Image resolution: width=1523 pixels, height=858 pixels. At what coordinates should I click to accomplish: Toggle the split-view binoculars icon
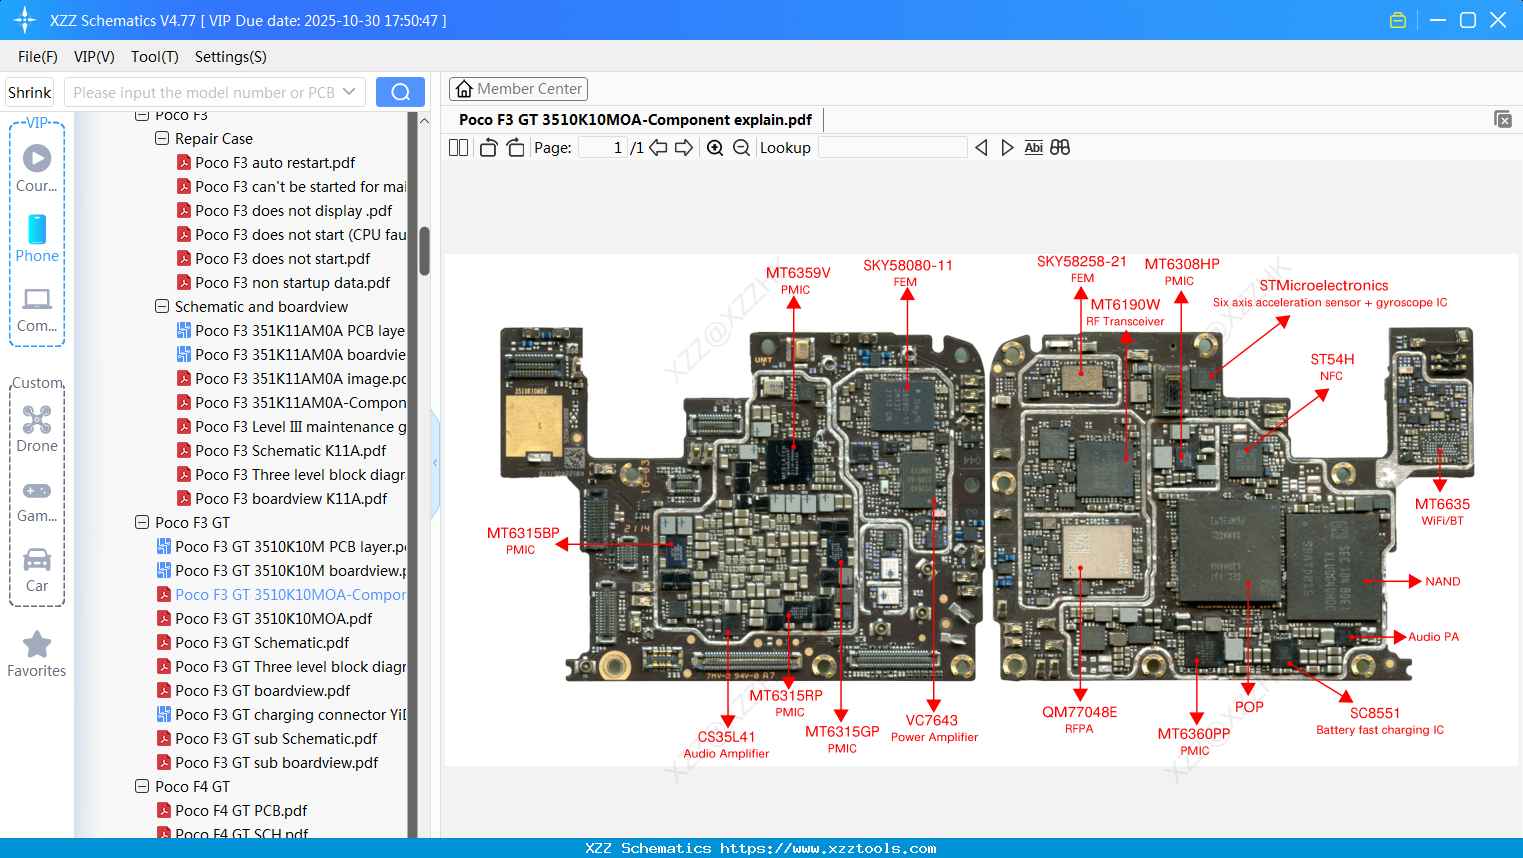[1060, 147]
